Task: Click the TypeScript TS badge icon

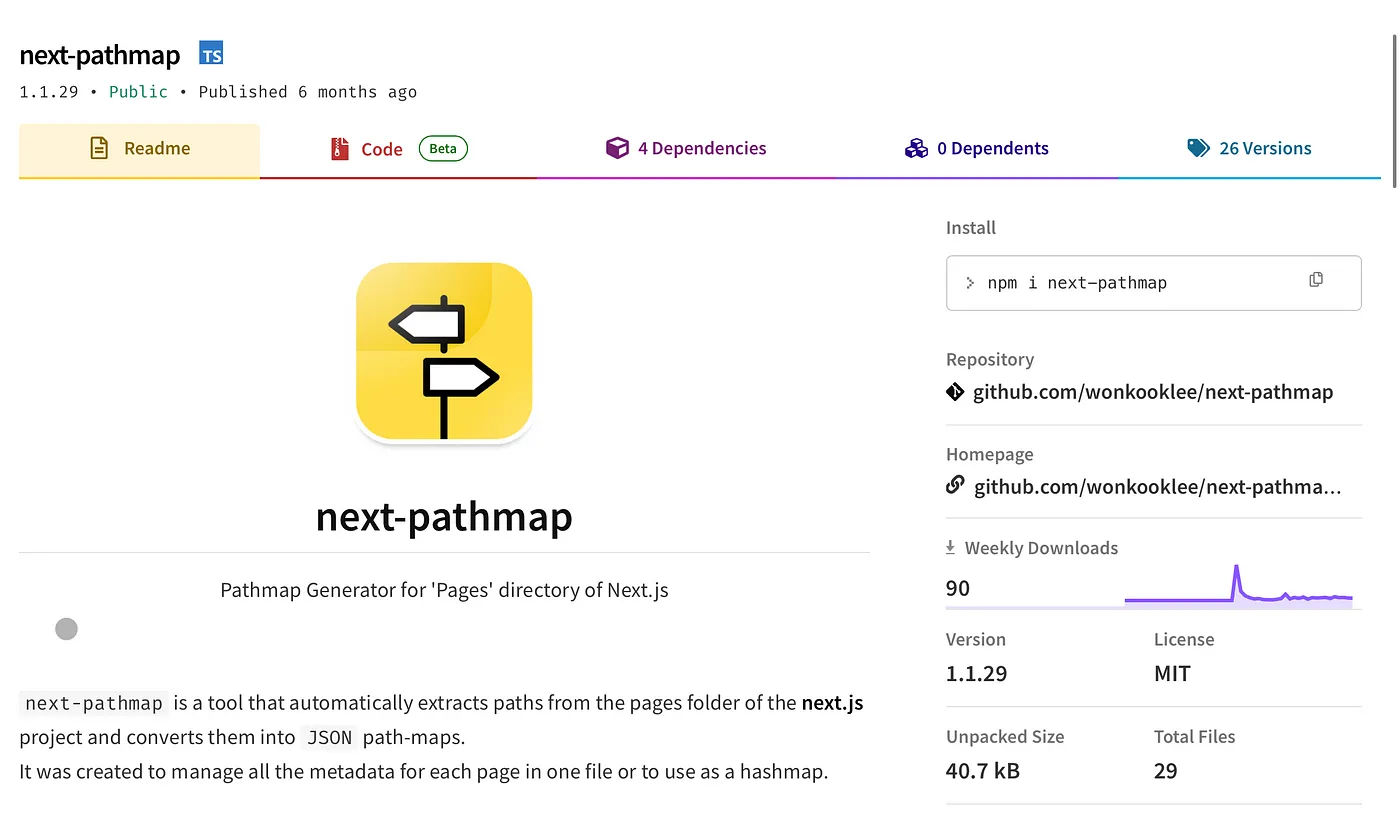Action: point(211,54)
